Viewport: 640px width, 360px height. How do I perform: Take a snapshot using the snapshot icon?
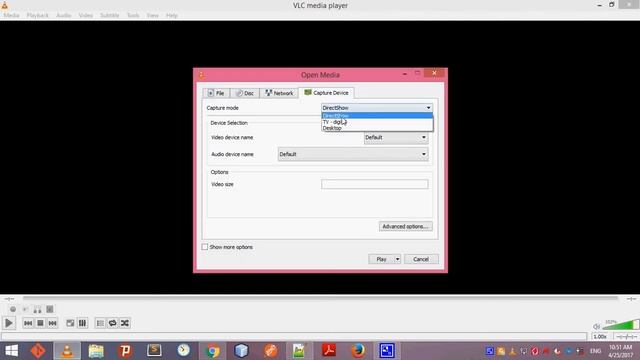pyautogui.click(x=25, y=309)
